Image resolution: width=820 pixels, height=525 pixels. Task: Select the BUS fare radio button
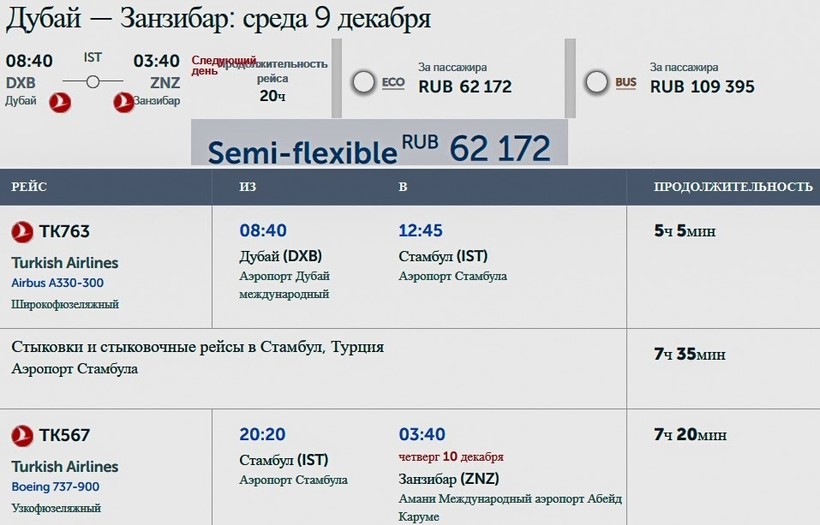[x=597, y=83]
